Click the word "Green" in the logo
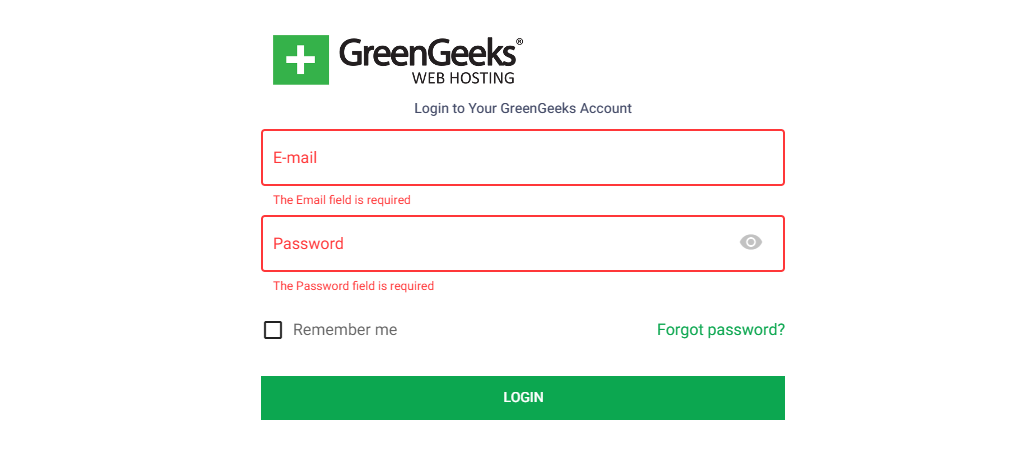 [x=379, y=54]
